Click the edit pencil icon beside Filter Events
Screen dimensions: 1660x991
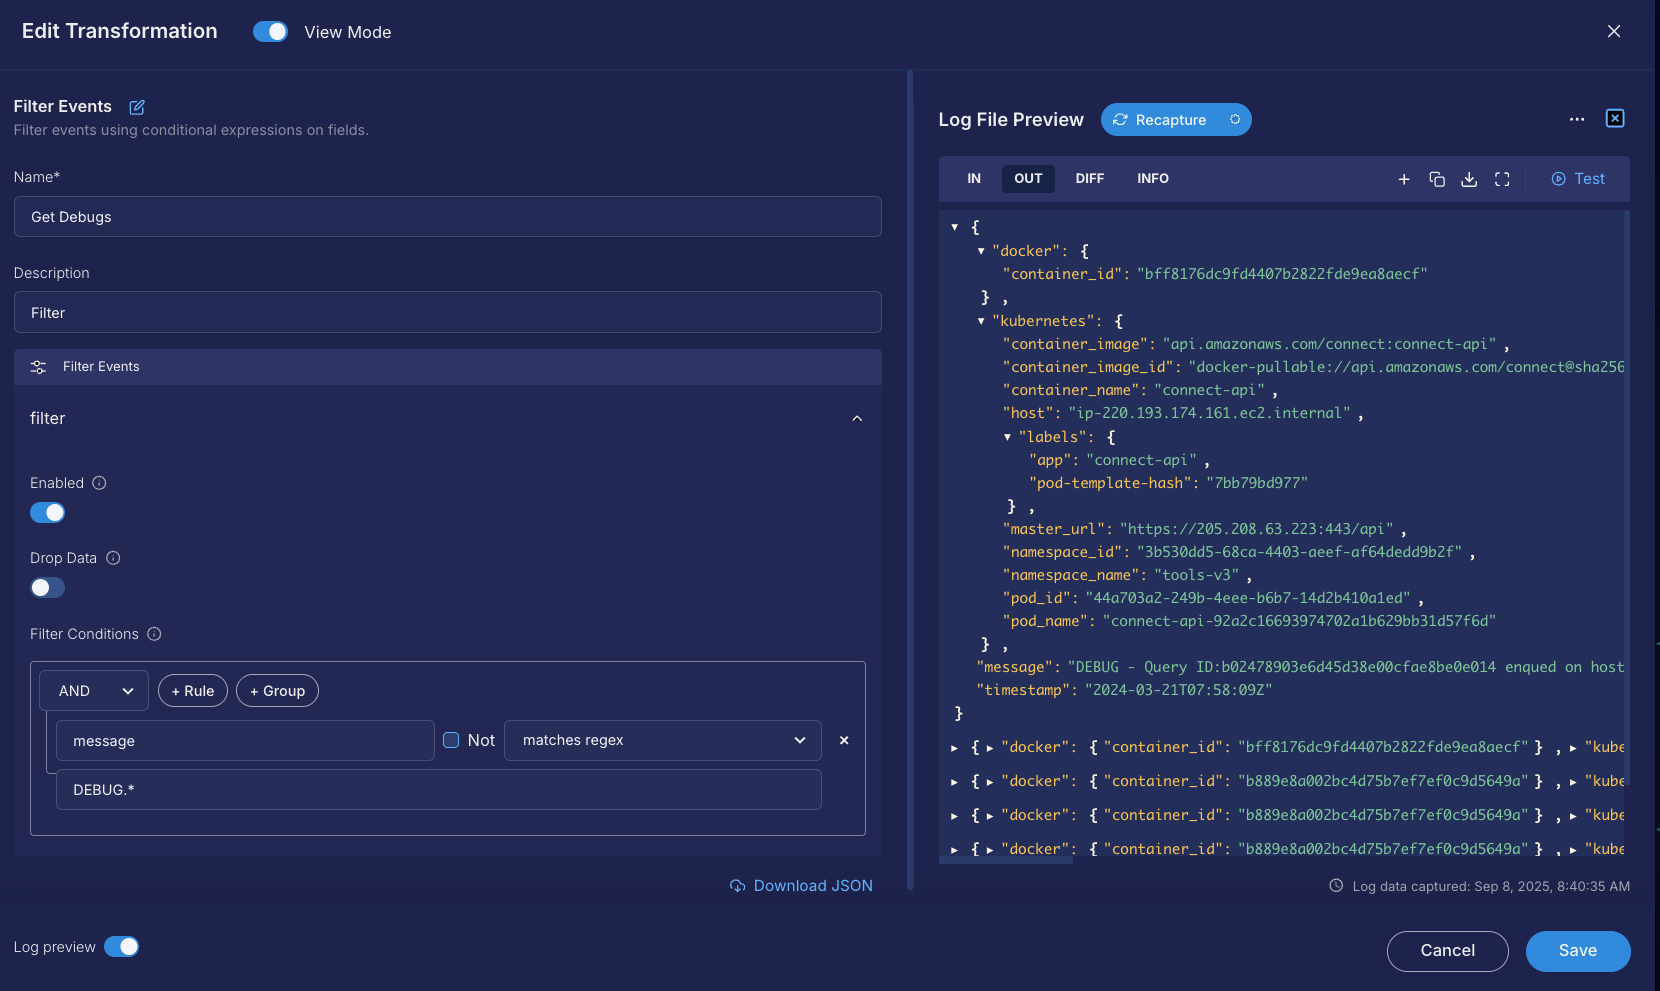tap(137, 107)
